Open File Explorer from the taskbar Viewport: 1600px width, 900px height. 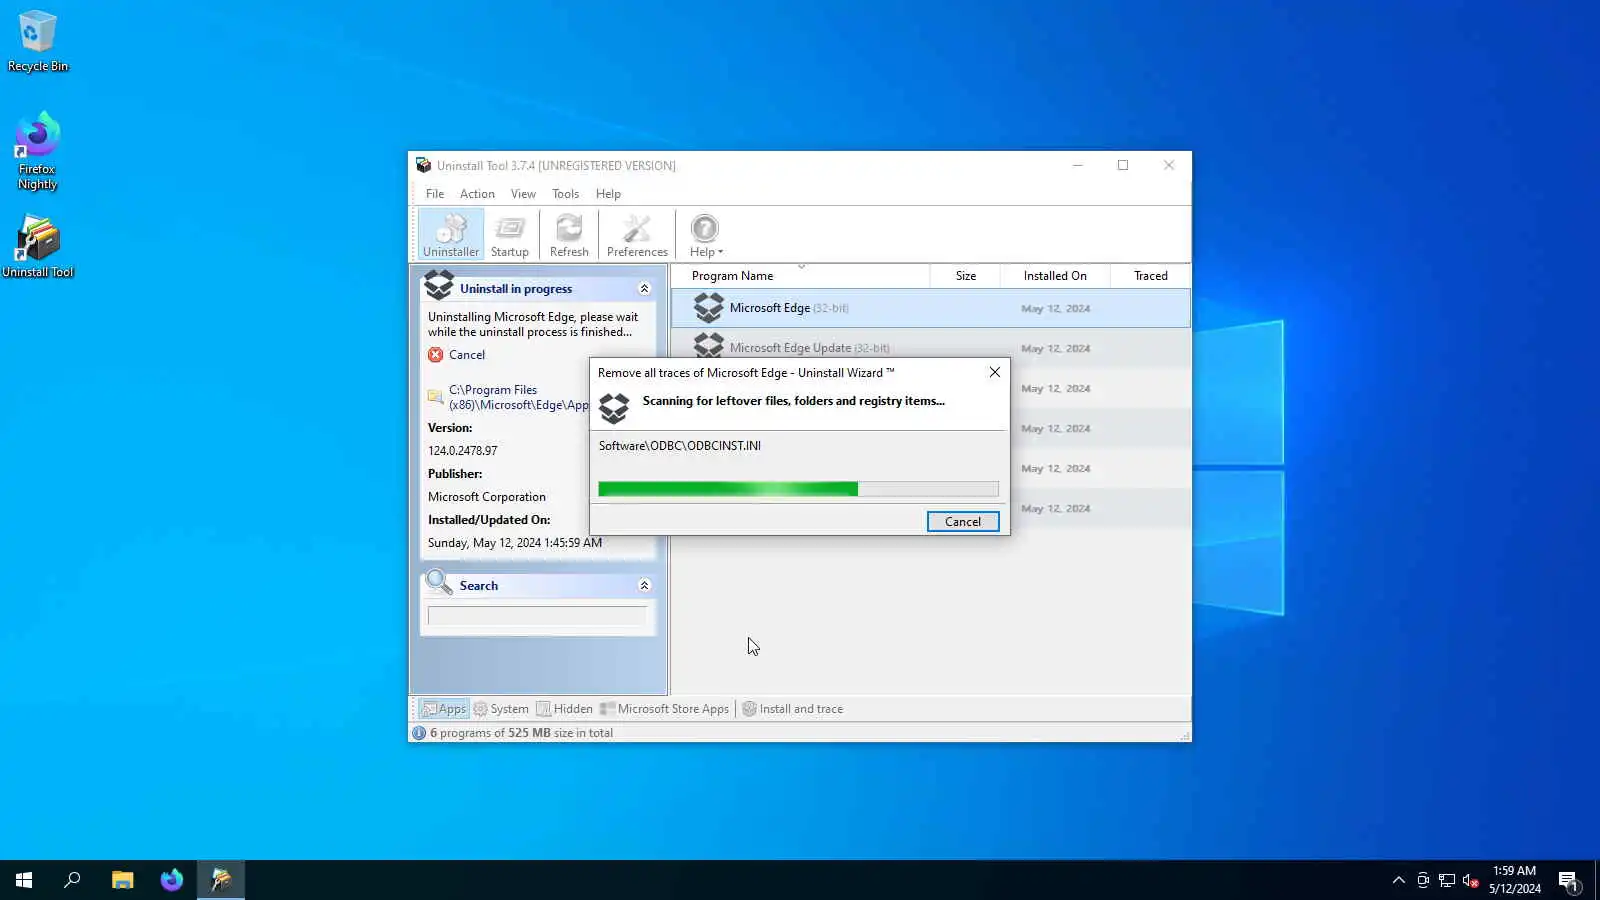pos(122,880)
